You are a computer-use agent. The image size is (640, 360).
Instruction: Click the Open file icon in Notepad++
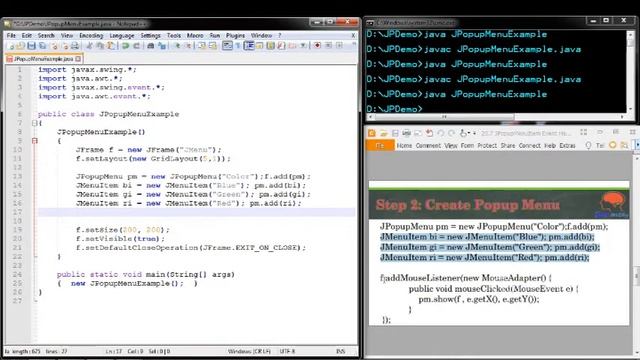(20, 46)
